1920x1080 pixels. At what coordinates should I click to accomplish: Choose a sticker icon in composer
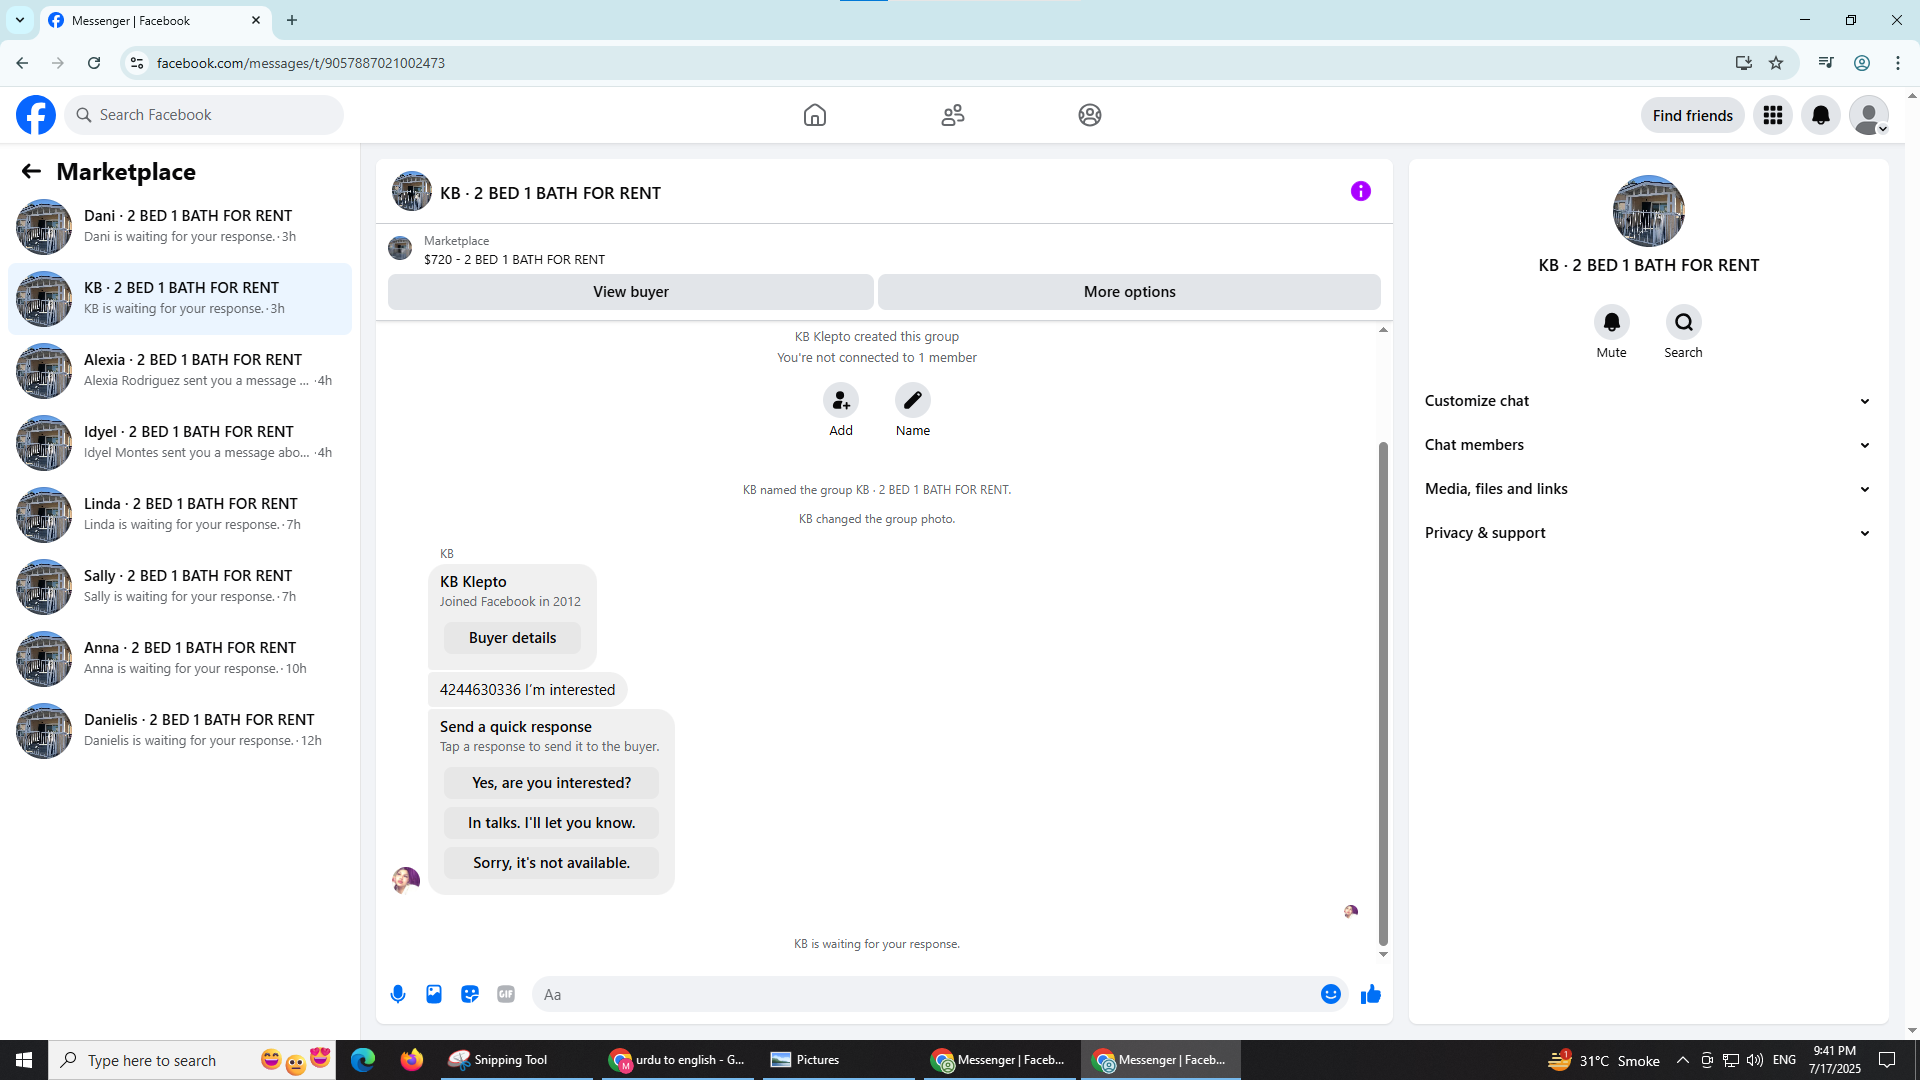click(470, 994)
